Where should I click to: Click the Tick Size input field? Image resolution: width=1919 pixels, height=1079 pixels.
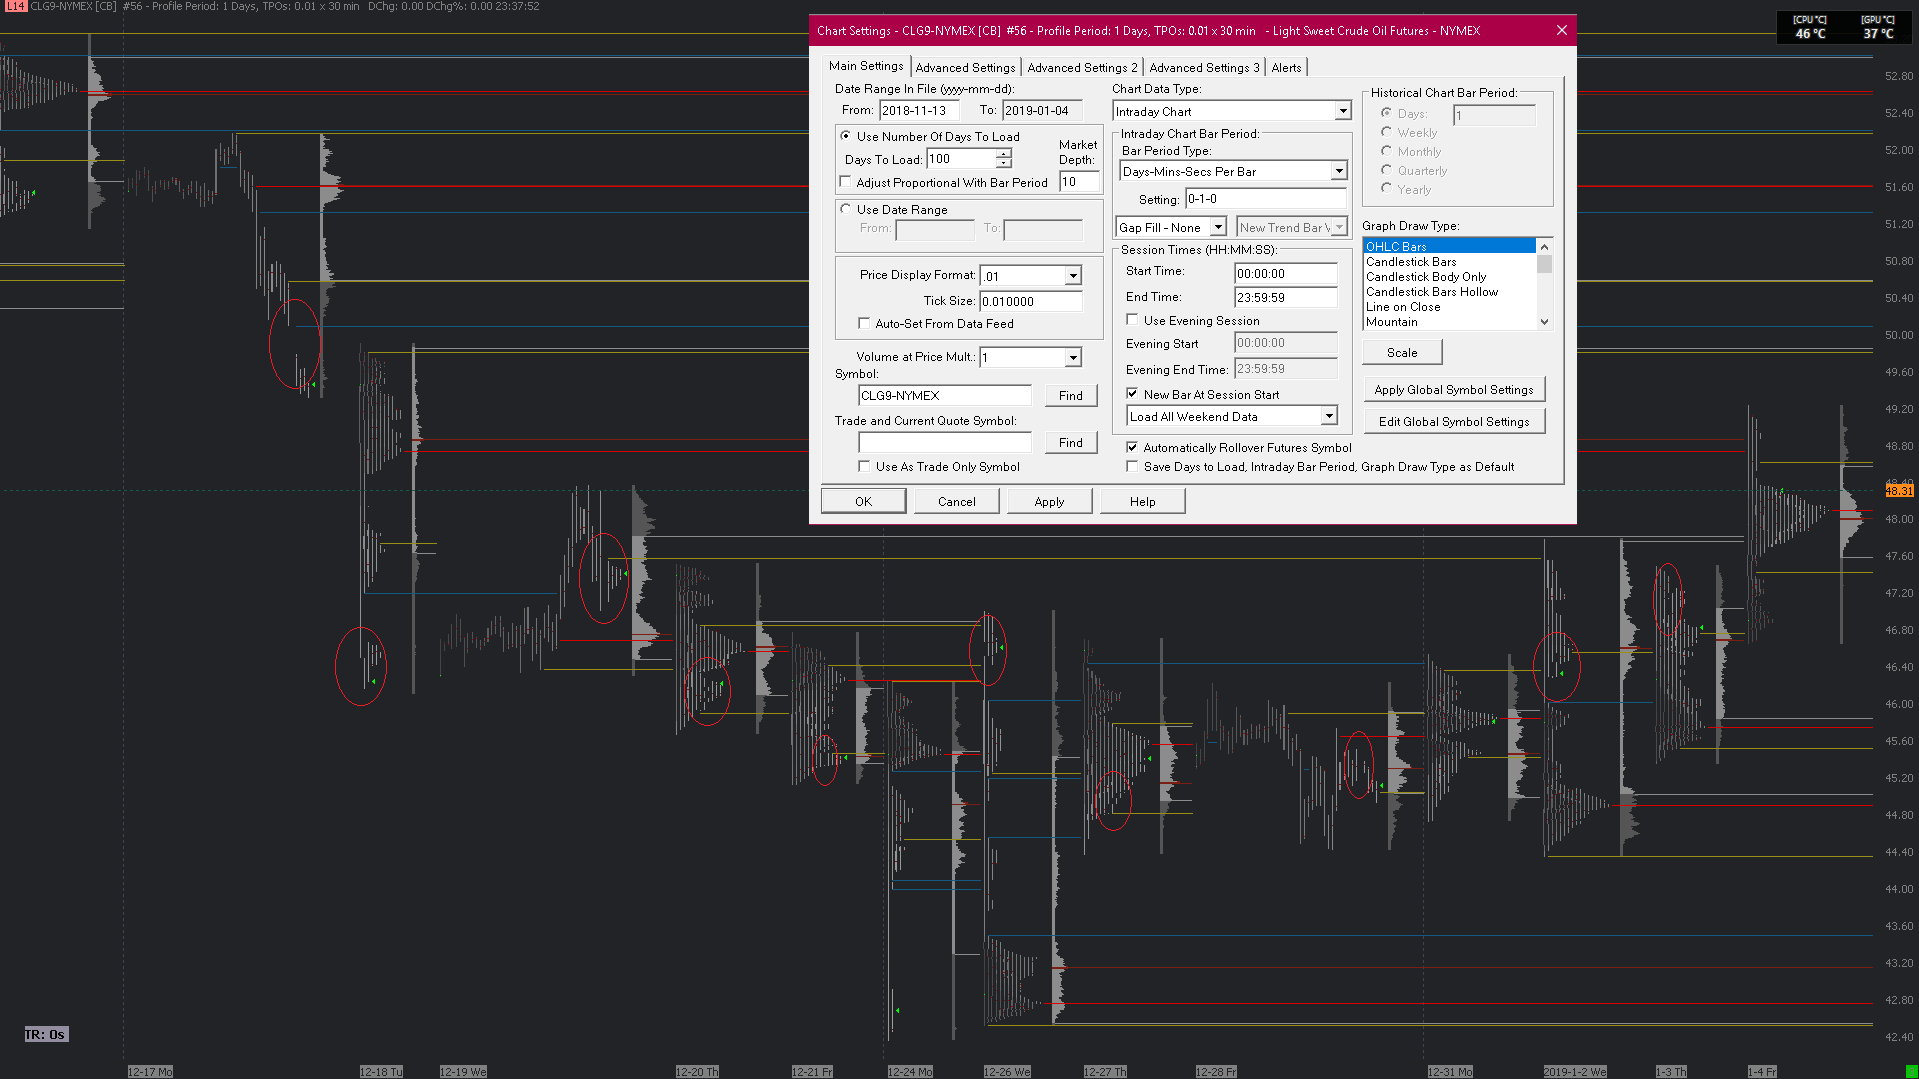point(1030,301)
